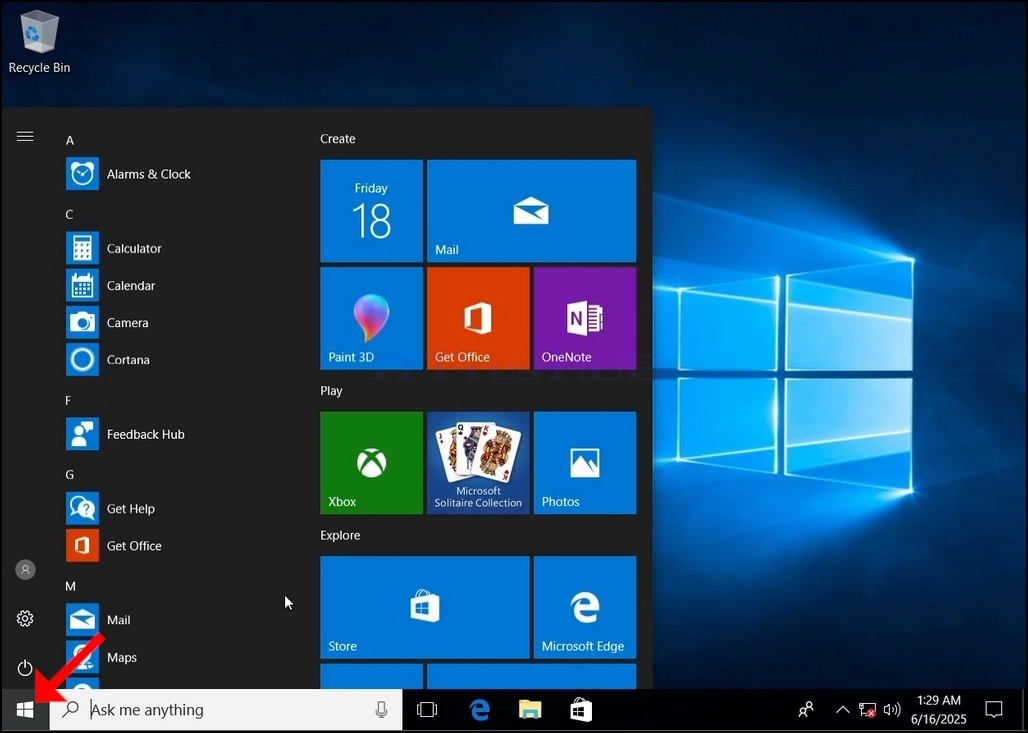Expand the Start menu hamburger navigation

click(x=25, y=136)
